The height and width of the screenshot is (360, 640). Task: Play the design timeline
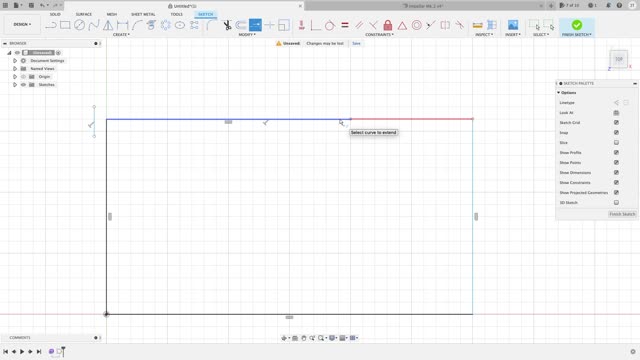(22, 351)
